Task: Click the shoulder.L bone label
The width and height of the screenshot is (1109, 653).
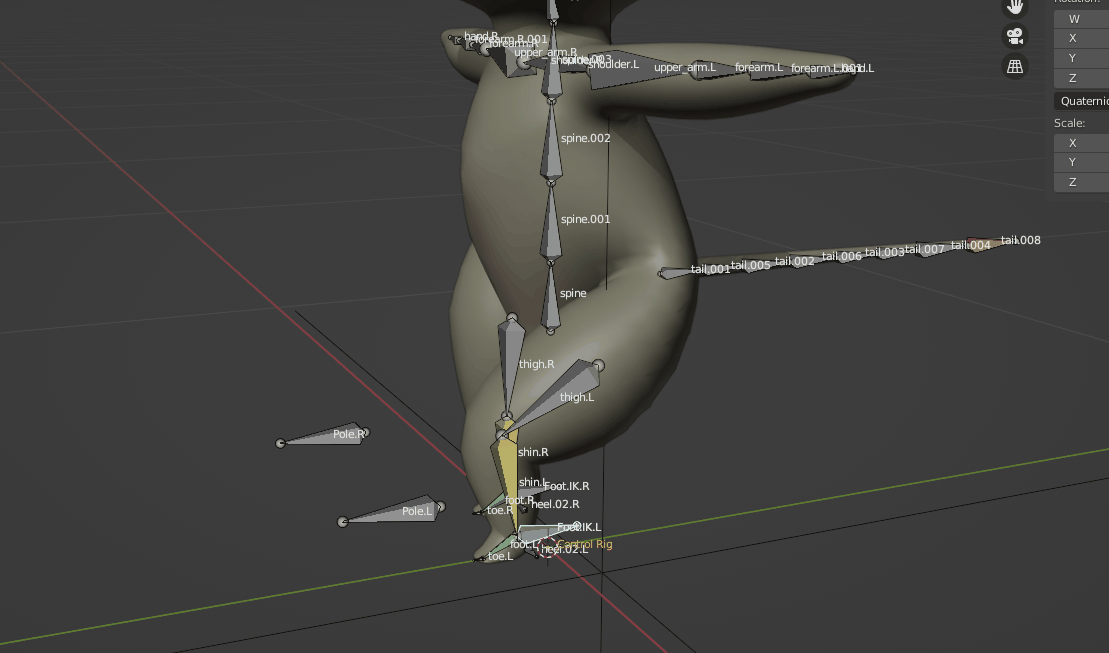Action: [613, 64]
